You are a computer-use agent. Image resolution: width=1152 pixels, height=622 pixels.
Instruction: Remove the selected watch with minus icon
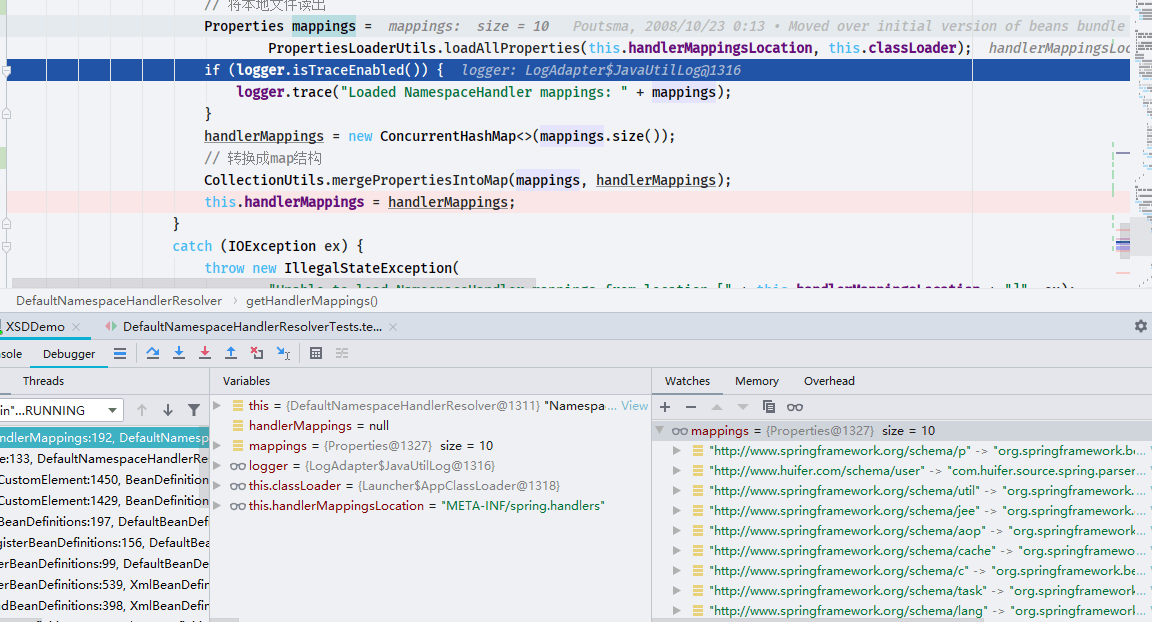[x=691, y=407]
